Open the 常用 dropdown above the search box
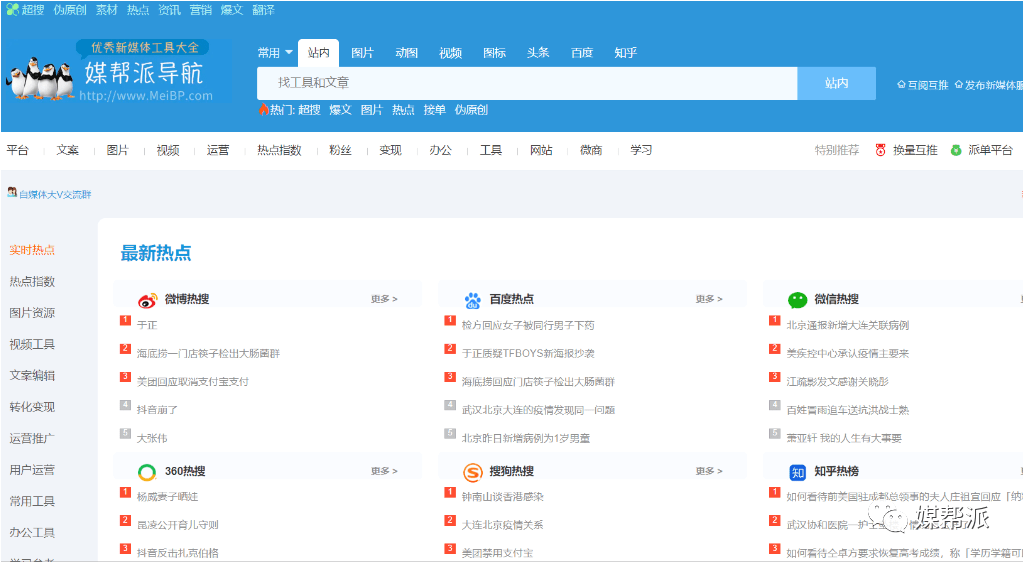This screenshot has height=563, width=1023. click(275, 53)
